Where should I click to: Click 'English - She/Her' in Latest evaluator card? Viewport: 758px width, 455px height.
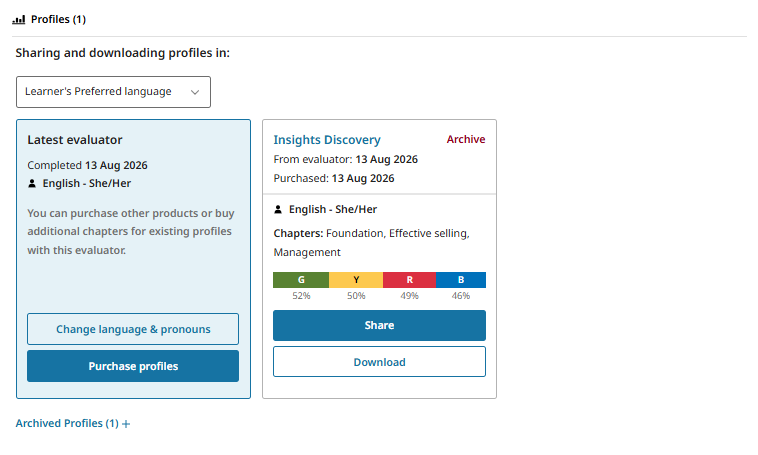point(87,184)
